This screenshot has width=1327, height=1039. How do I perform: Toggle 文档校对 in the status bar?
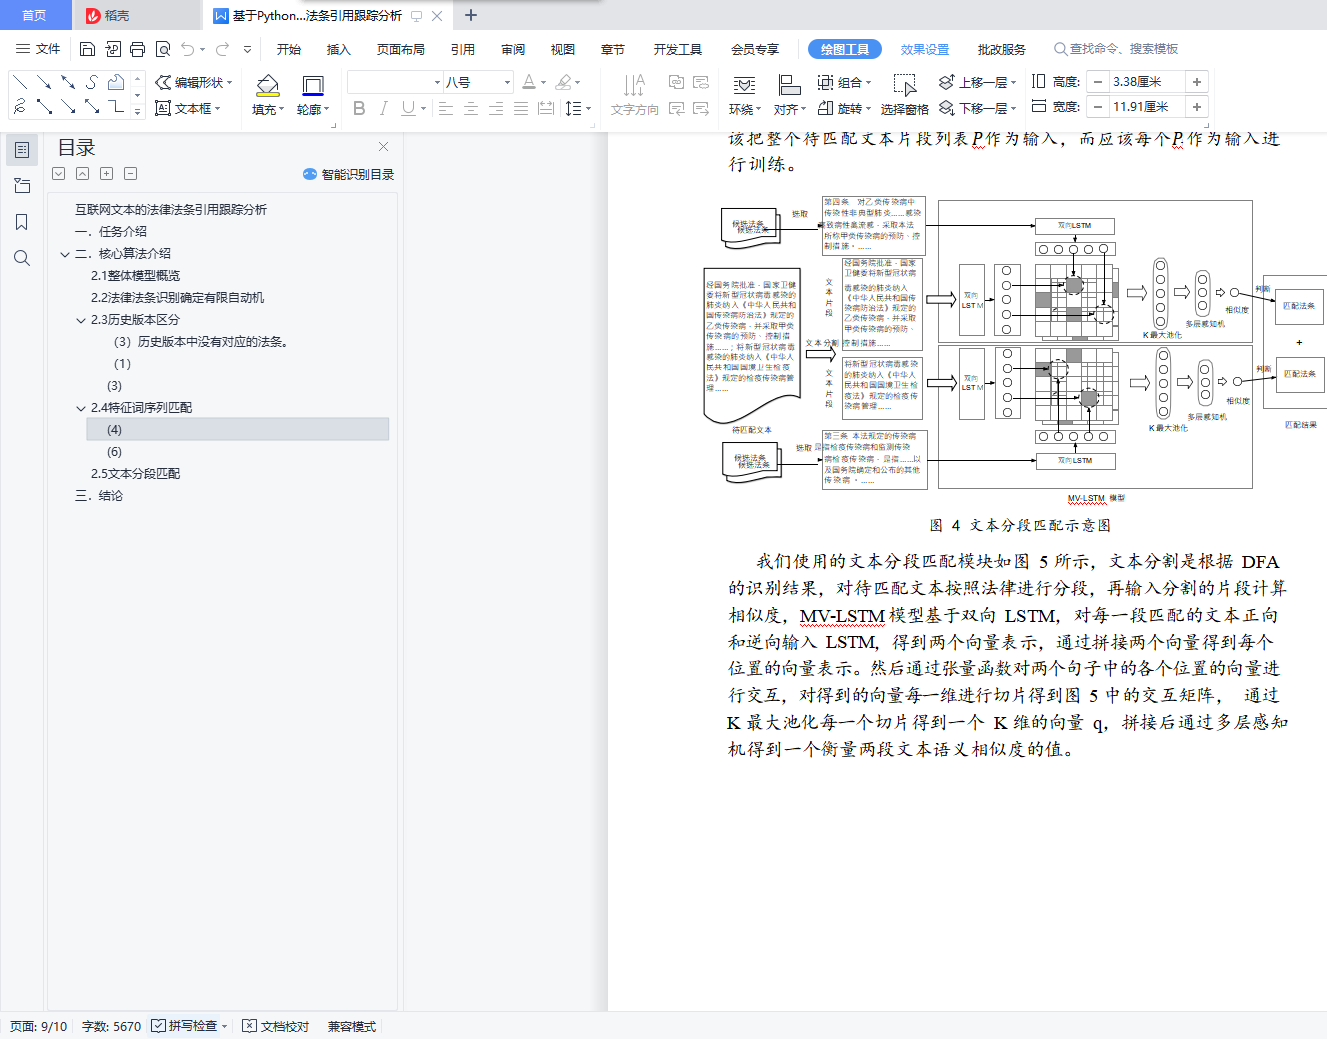click(x=277, y=1026)
